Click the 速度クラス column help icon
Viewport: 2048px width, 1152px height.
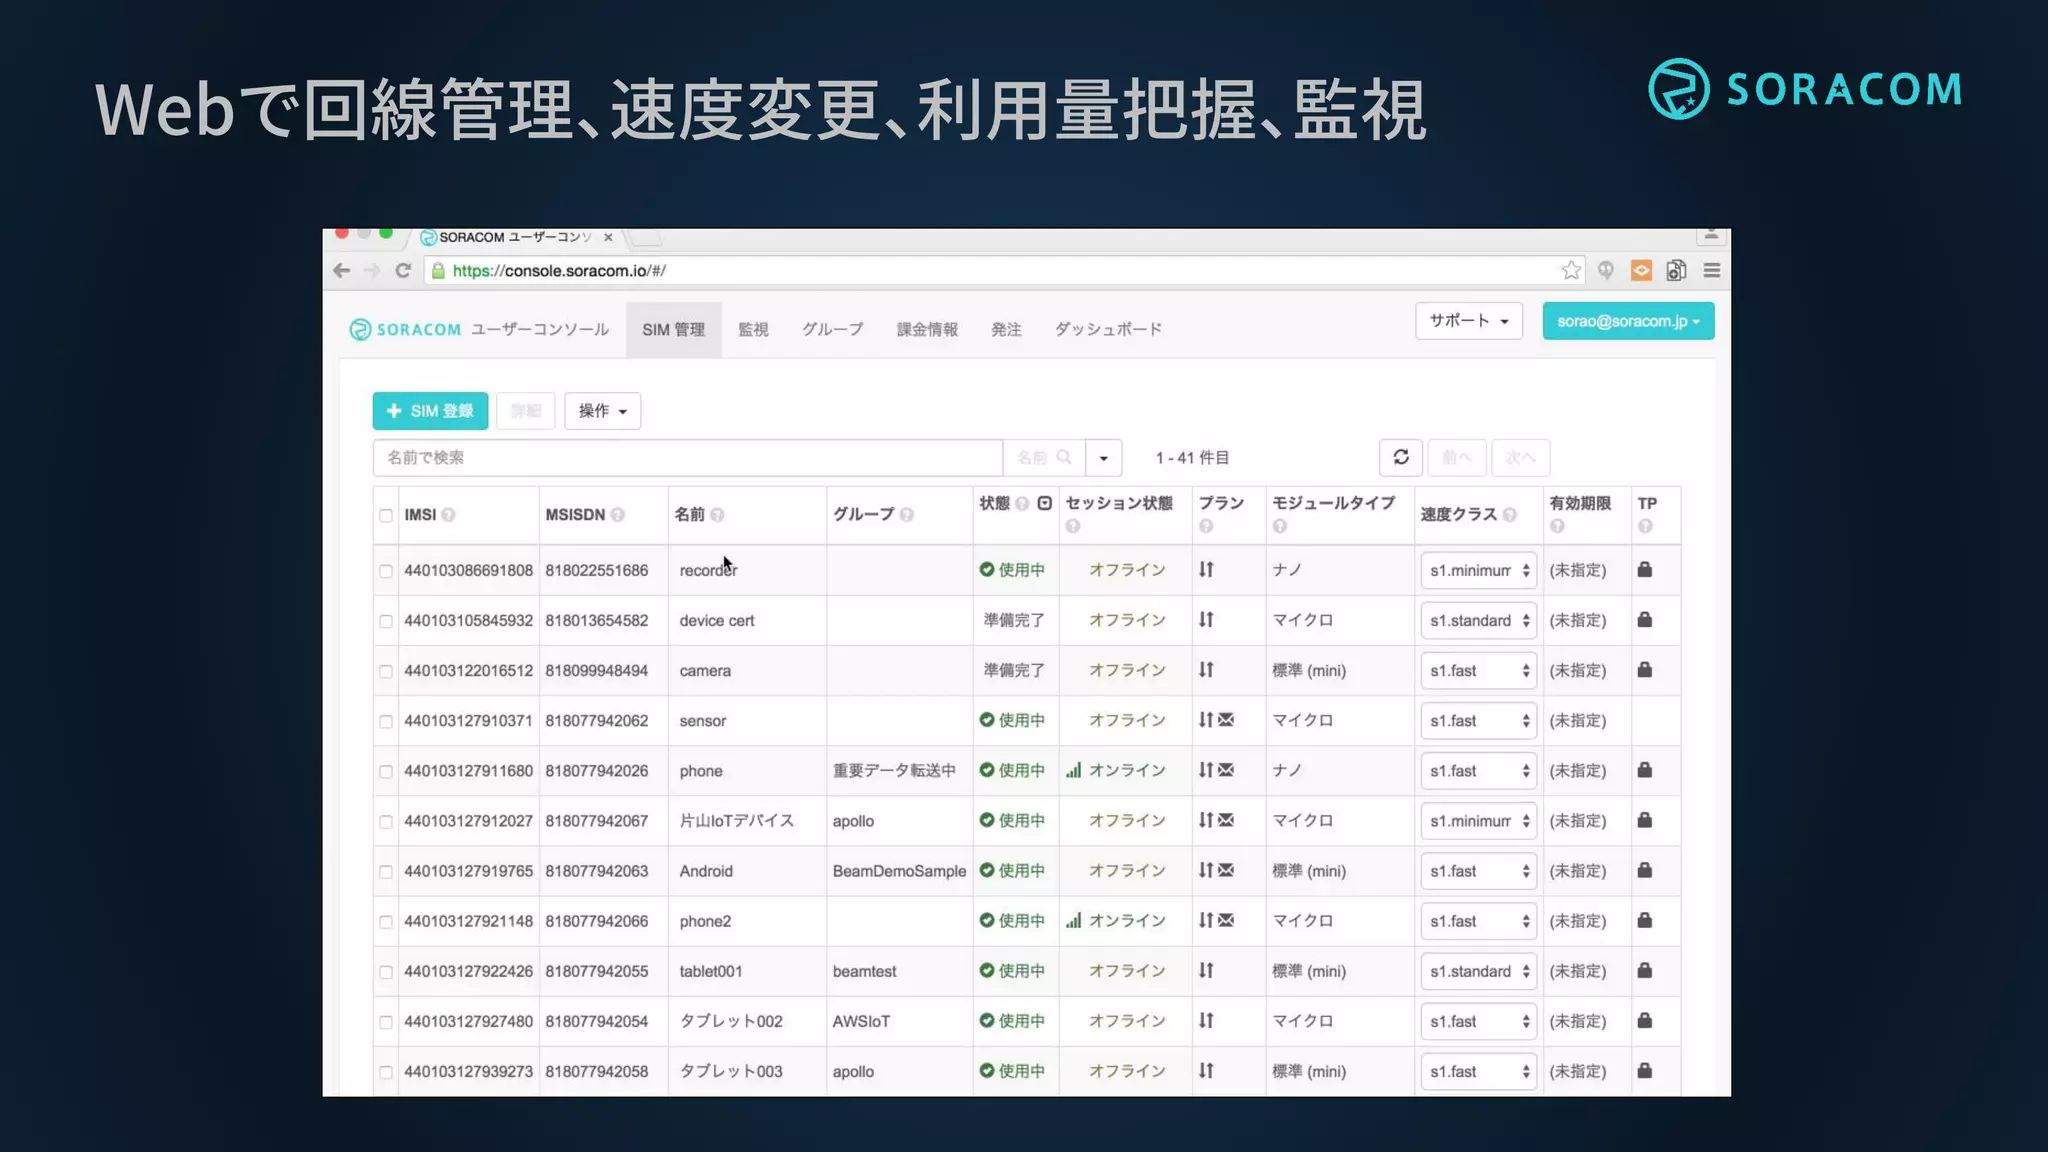(1509, 514)
